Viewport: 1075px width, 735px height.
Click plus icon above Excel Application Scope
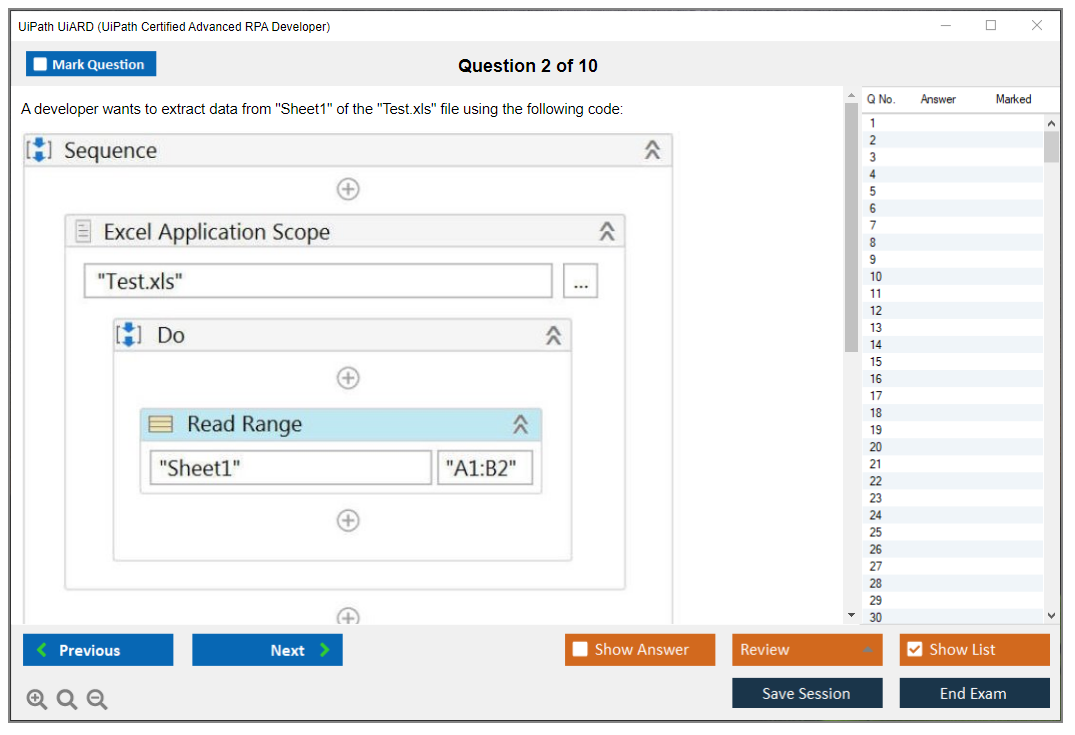[348, 189]
